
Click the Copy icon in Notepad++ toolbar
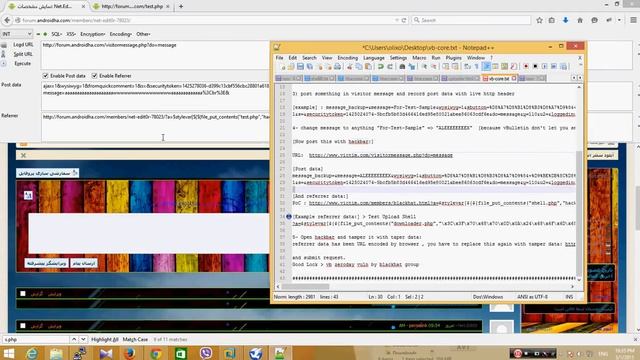click(359, 67)
